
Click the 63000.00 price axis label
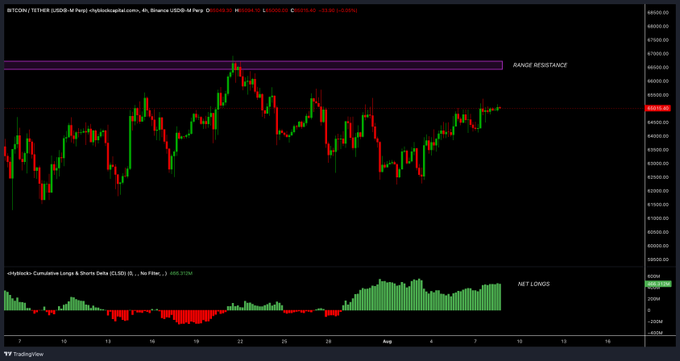(657, 164)
